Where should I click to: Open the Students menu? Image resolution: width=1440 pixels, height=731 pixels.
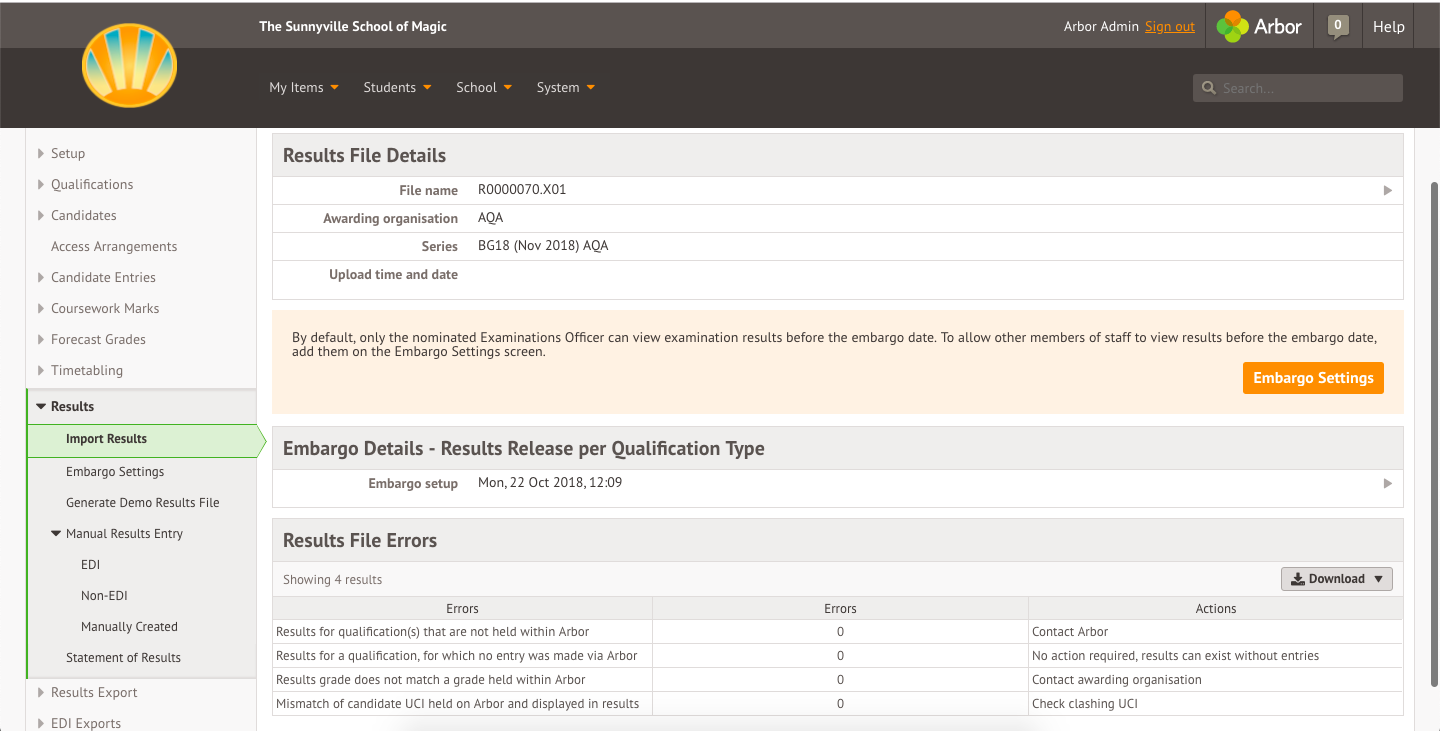tap(397, 87)
